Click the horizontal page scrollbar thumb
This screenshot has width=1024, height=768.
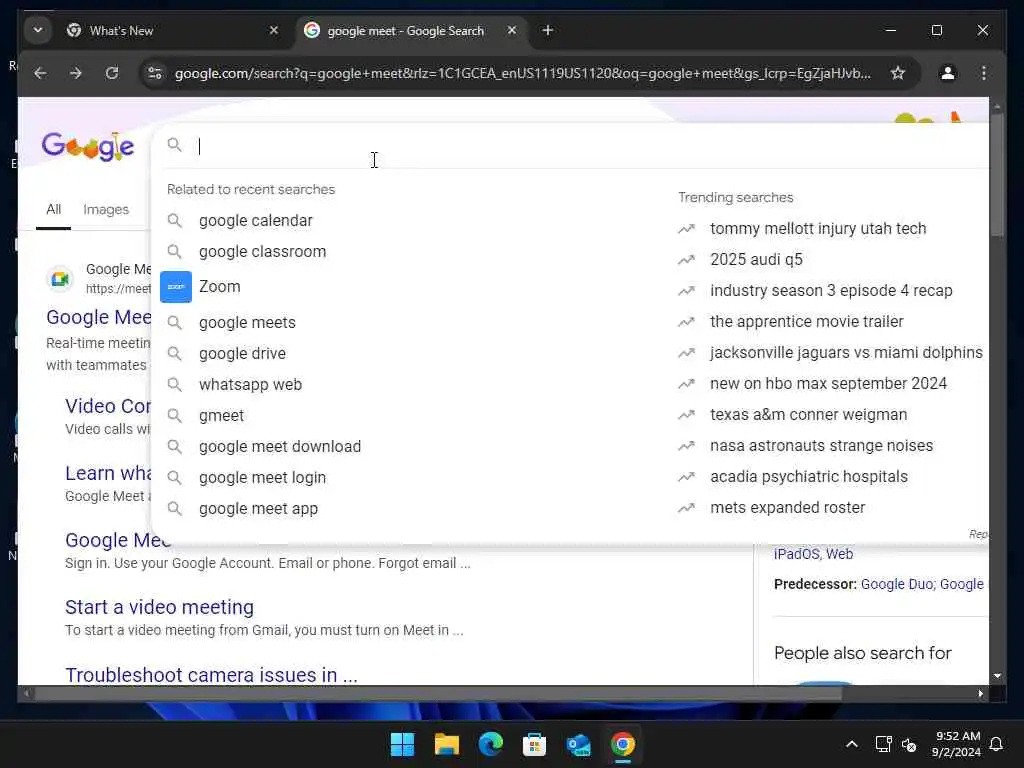click(x=438, y=694)
